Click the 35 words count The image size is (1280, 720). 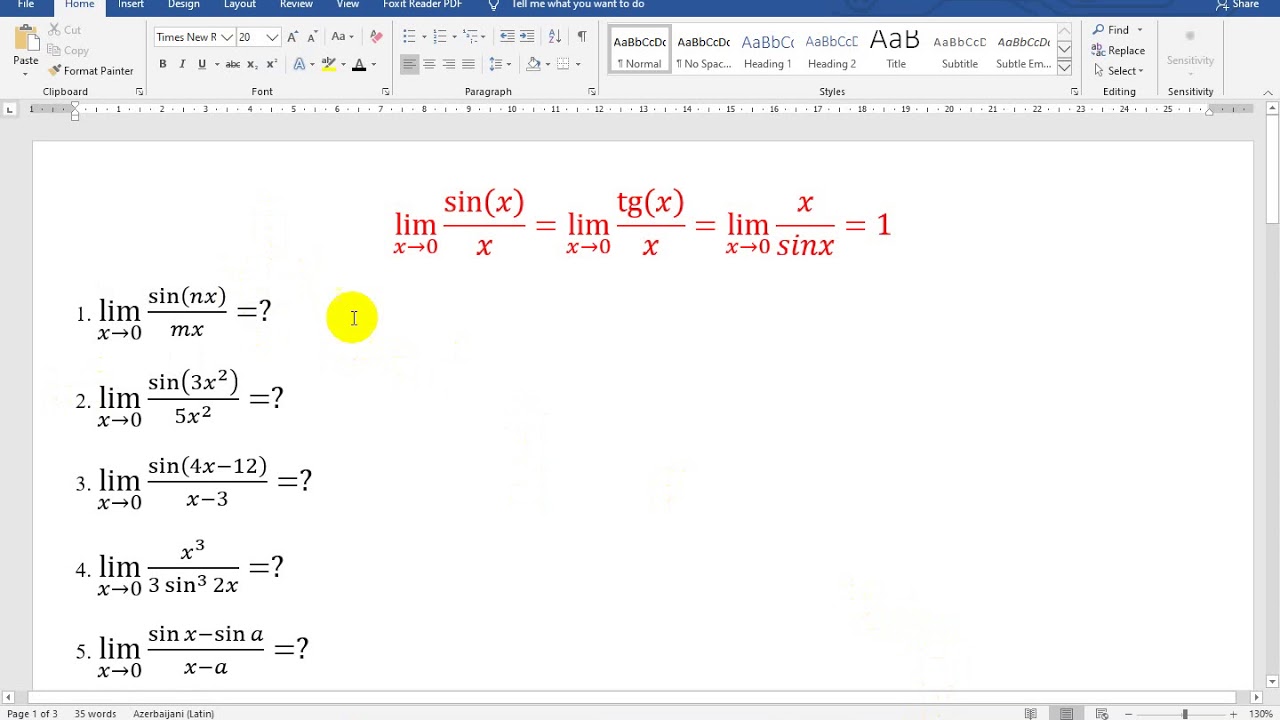click(x=95, y=714)
